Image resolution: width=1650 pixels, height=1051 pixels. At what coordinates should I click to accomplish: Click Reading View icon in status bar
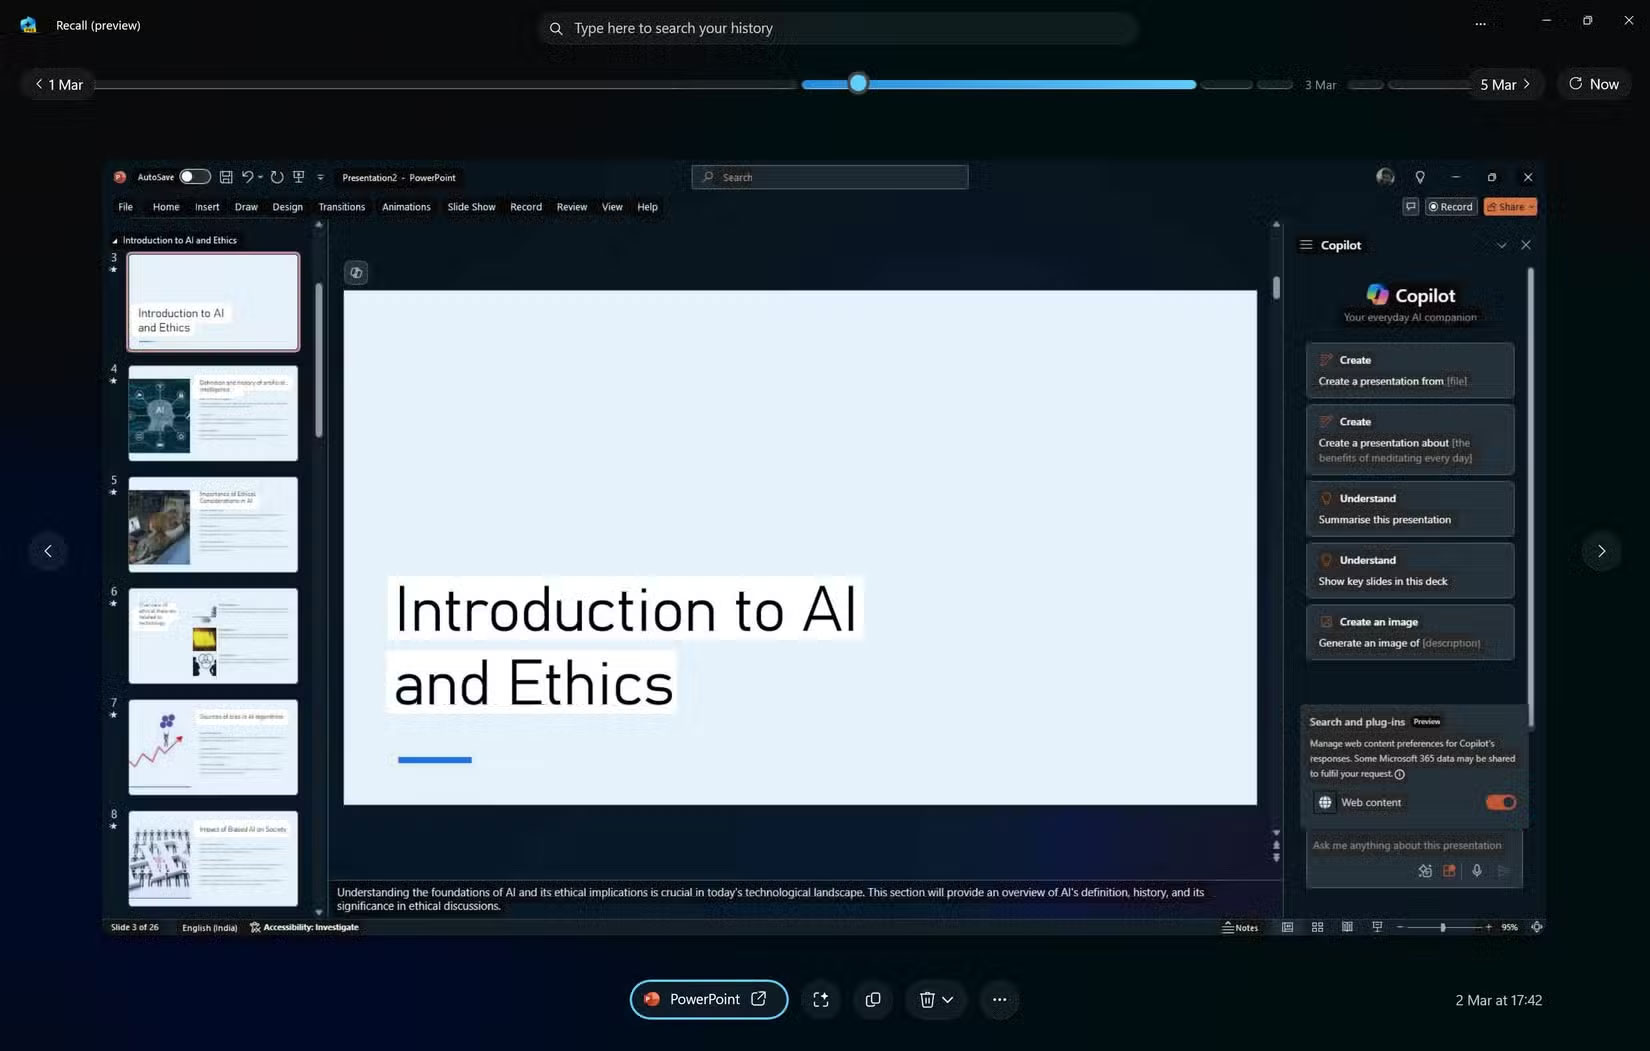pos(1347,927)
